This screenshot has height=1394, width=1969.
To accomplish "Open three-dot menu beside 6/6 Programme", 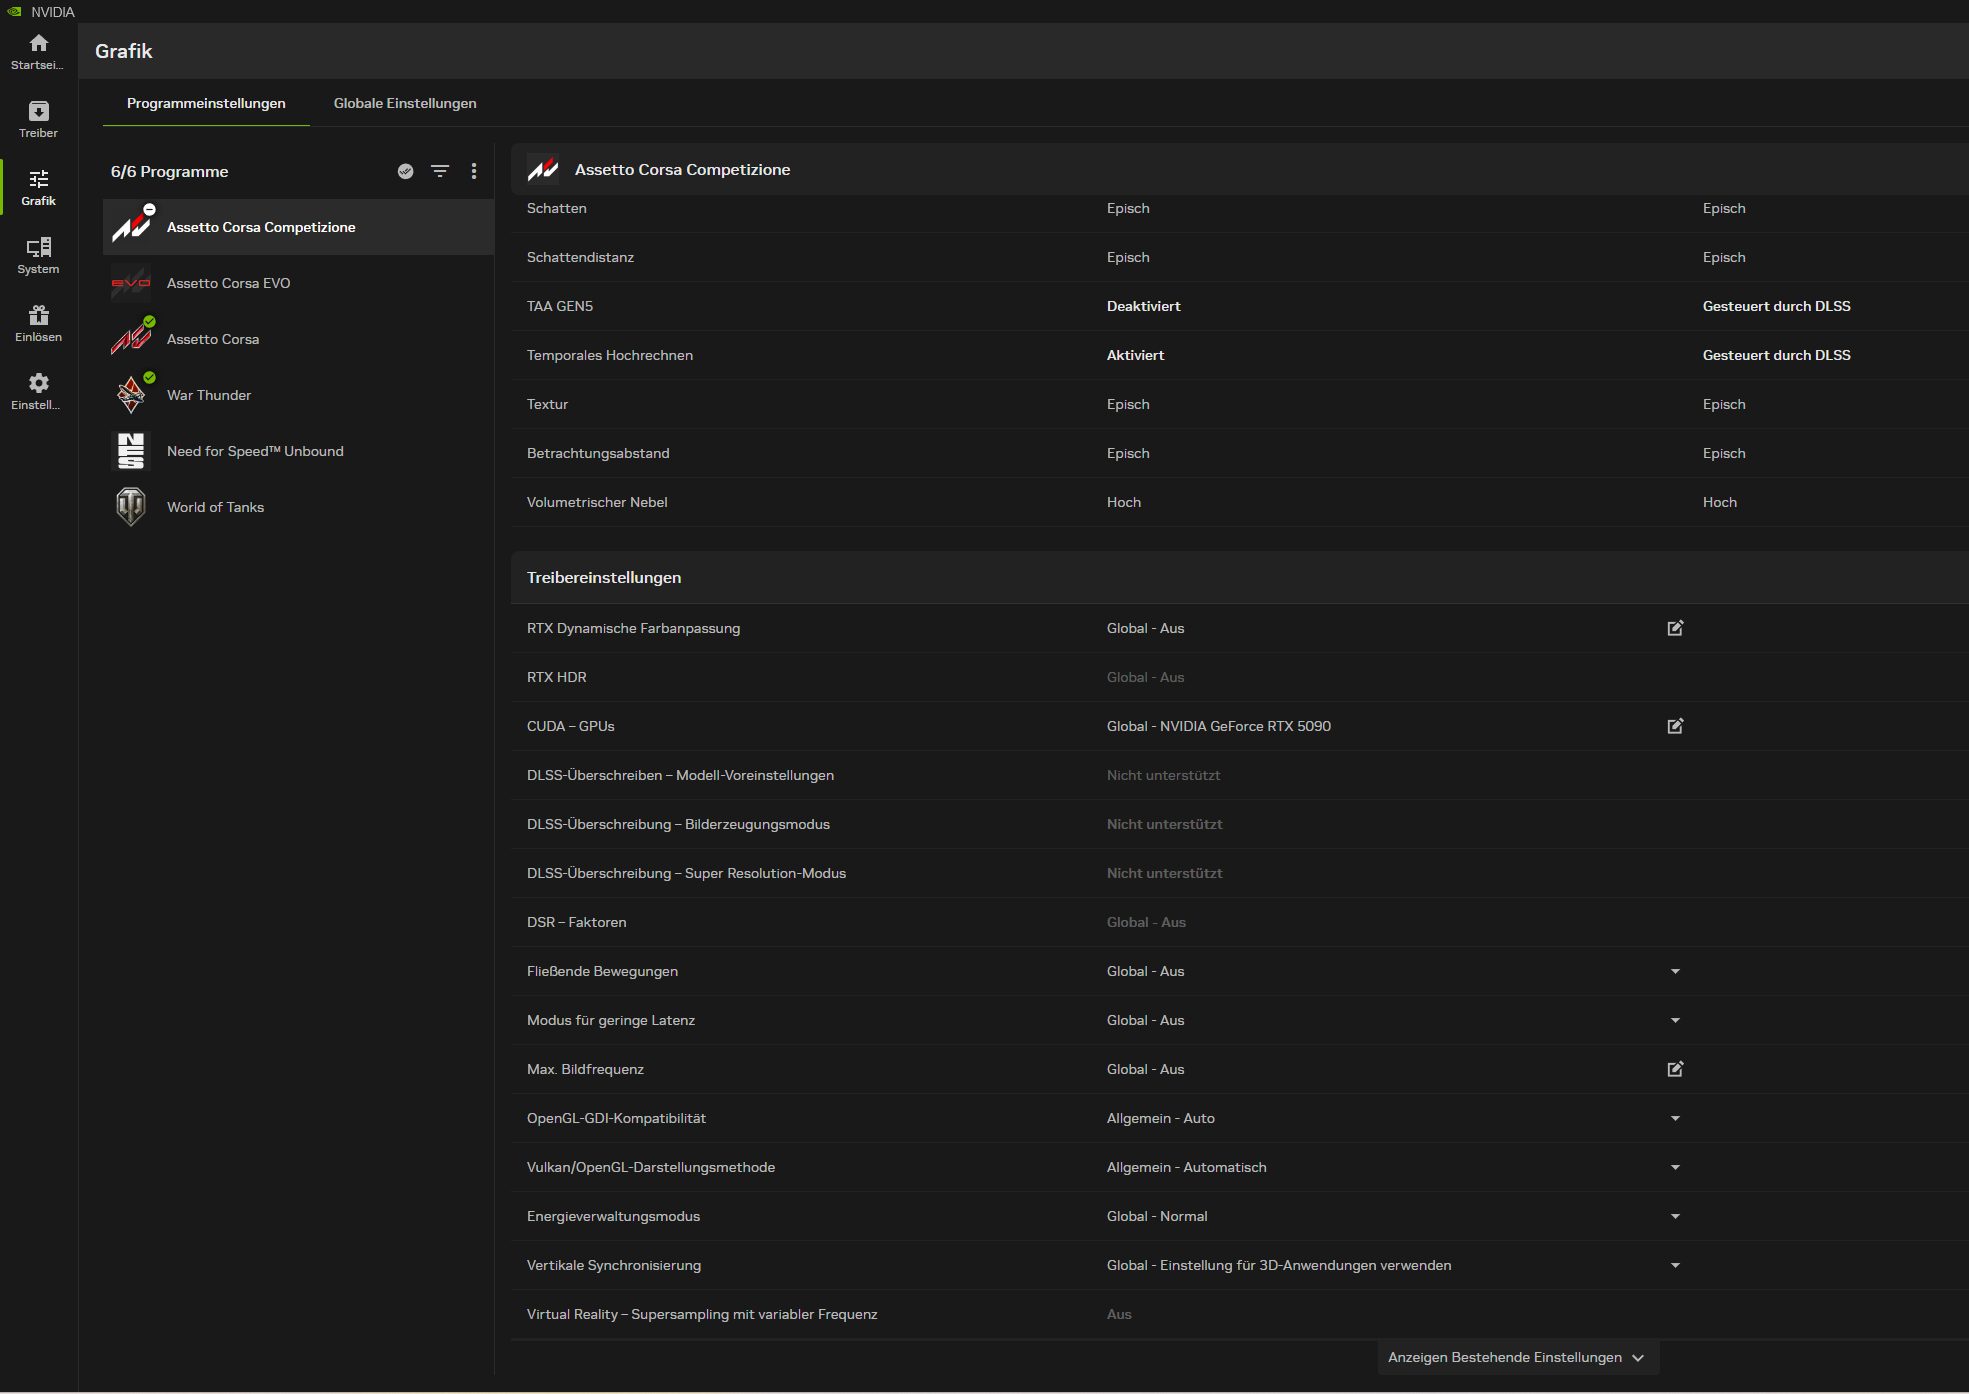I will point(474,171).
